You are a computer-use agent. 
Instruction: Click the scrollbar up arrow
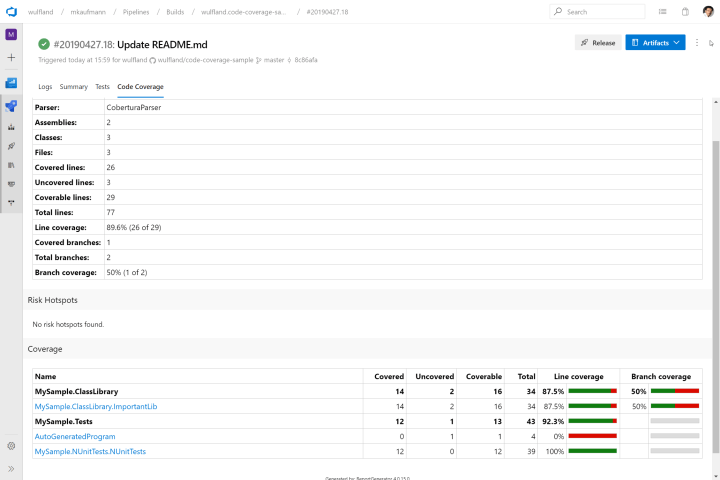pyautogui.click(x=715, y=102)
